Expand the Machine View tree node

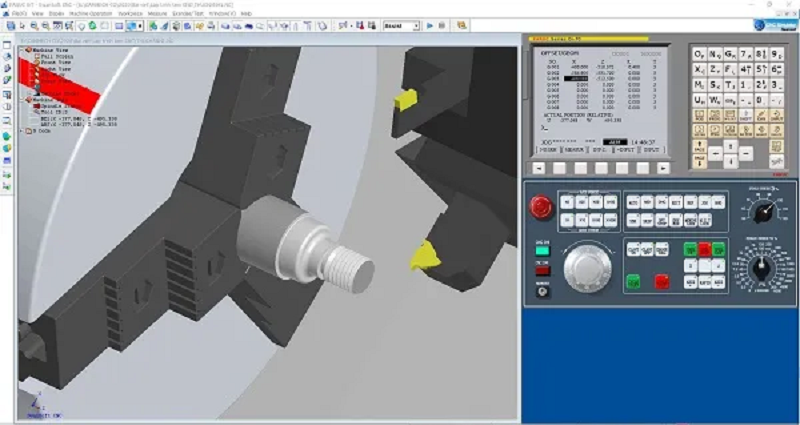(x=22, y=50)
